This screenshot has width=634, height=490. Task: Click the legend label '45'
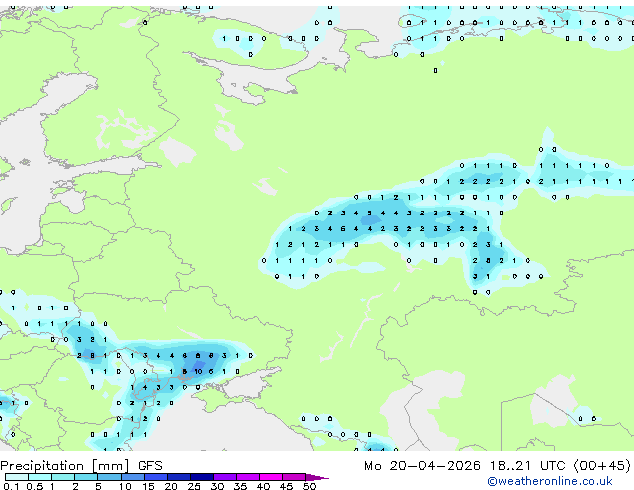tap(286, 486)
